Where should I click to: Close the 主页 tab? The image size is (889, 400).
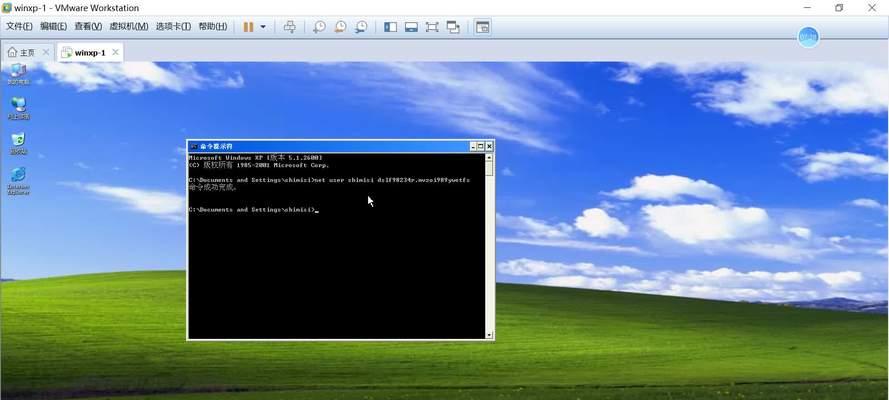pyautogui.click(x=46, y=52)
